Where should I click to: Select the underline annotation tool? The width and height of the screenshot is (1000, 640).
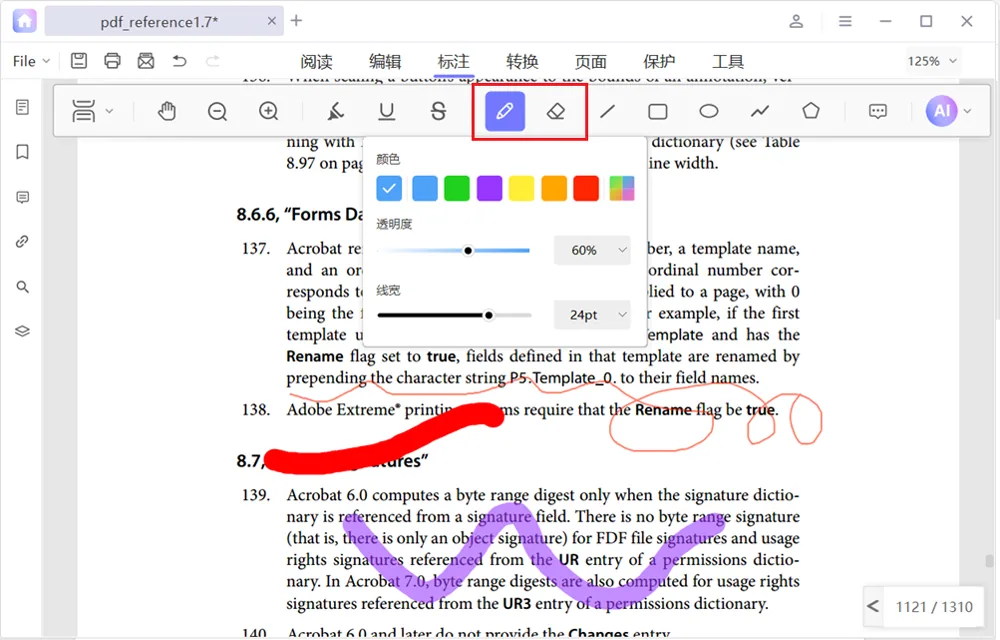tap(386, 112)
